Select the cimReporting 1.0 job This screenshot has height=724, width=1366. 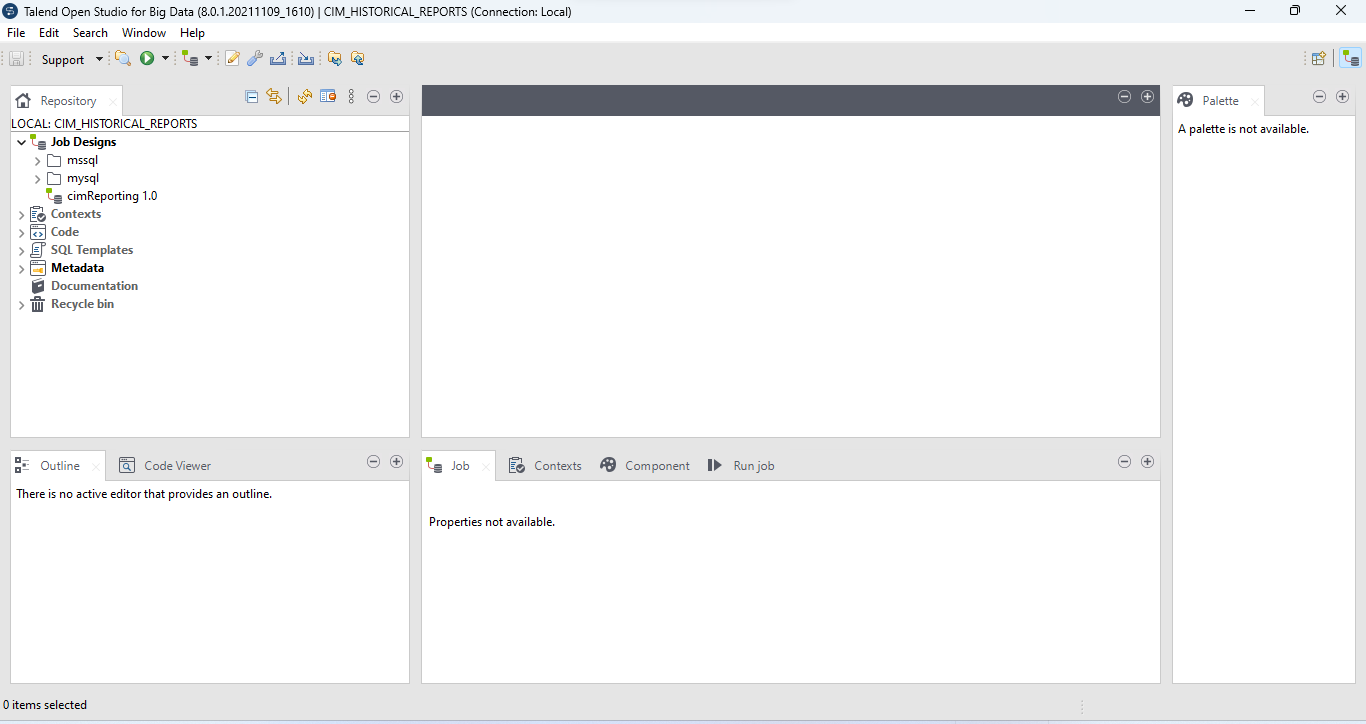111,196
